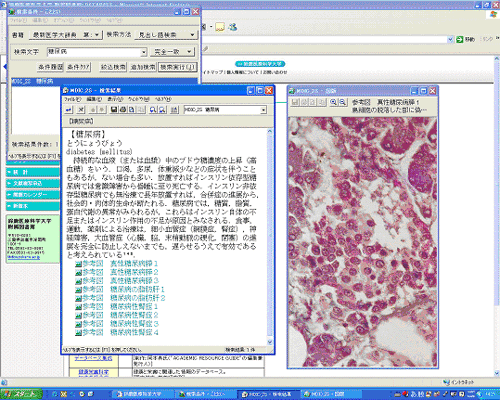
Task: Click the floppy-disk save icon in 検索結果 toolbar
Action: point(114,110)
